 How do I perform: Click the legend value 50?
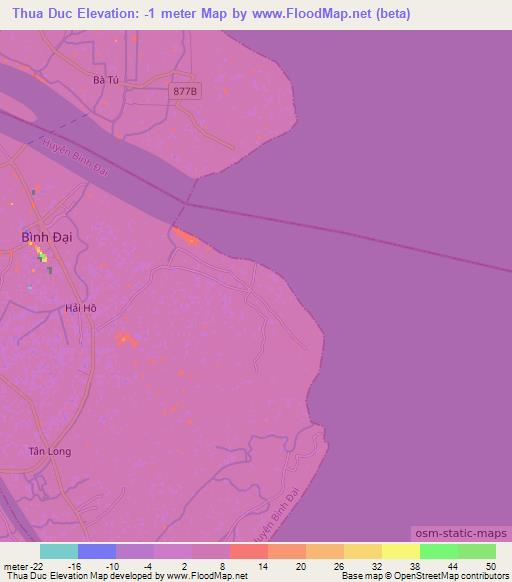(491, 566)
